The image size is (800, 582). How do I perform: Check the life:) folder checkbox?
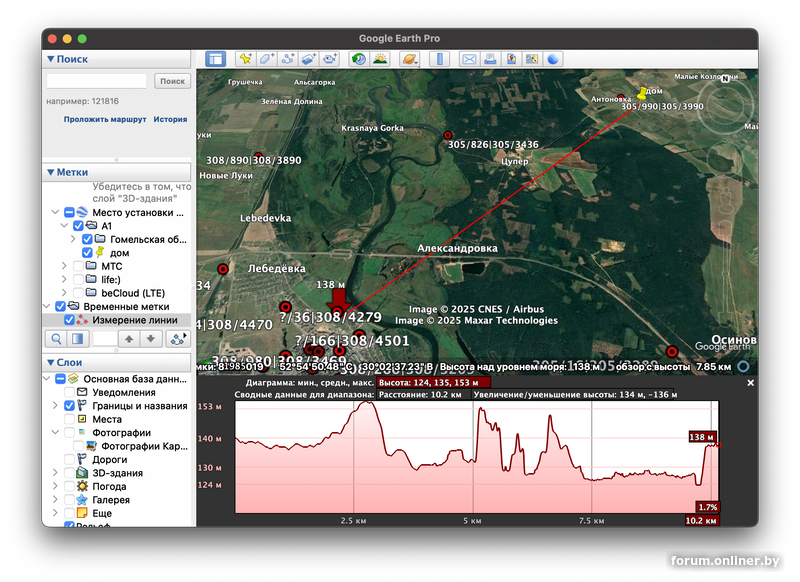[x=78, y=280]
